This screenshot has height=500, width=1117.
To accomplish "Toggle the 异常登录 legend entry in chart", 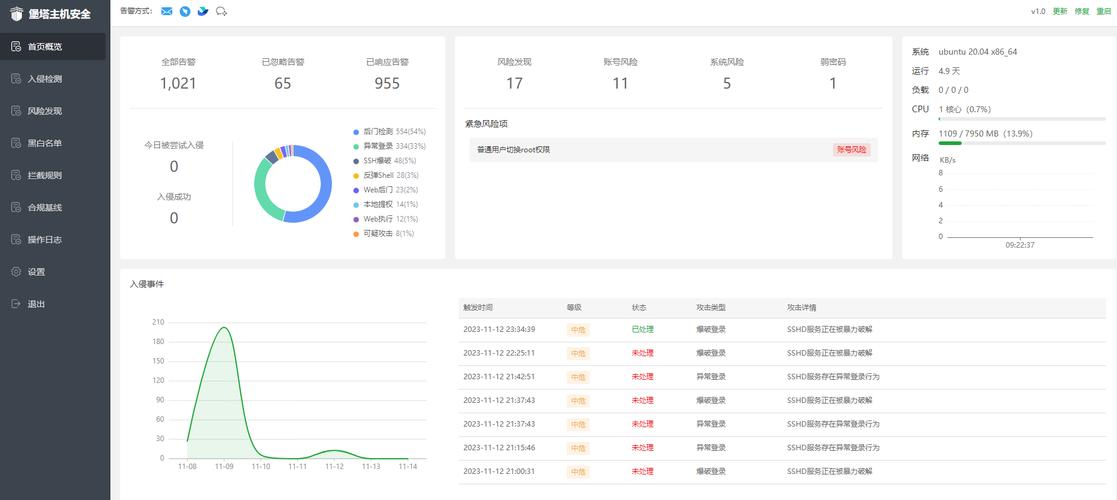I will coord(390,146).
